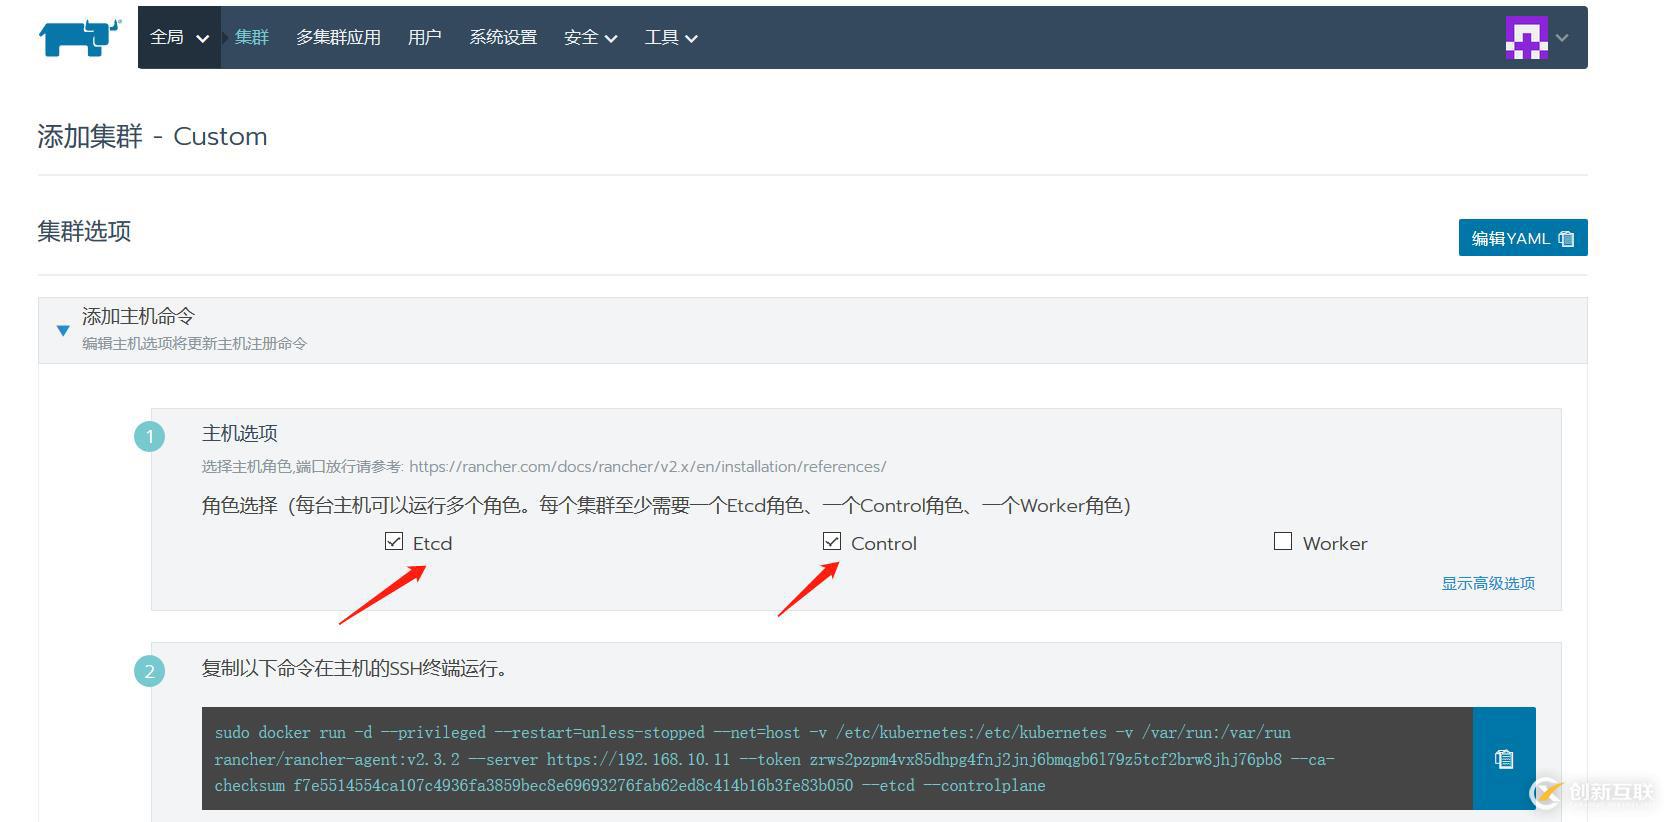Open the 工具 dropdown menu
Image resolution: width=1664 pixels, height=822 pixels.
point(670,38)
